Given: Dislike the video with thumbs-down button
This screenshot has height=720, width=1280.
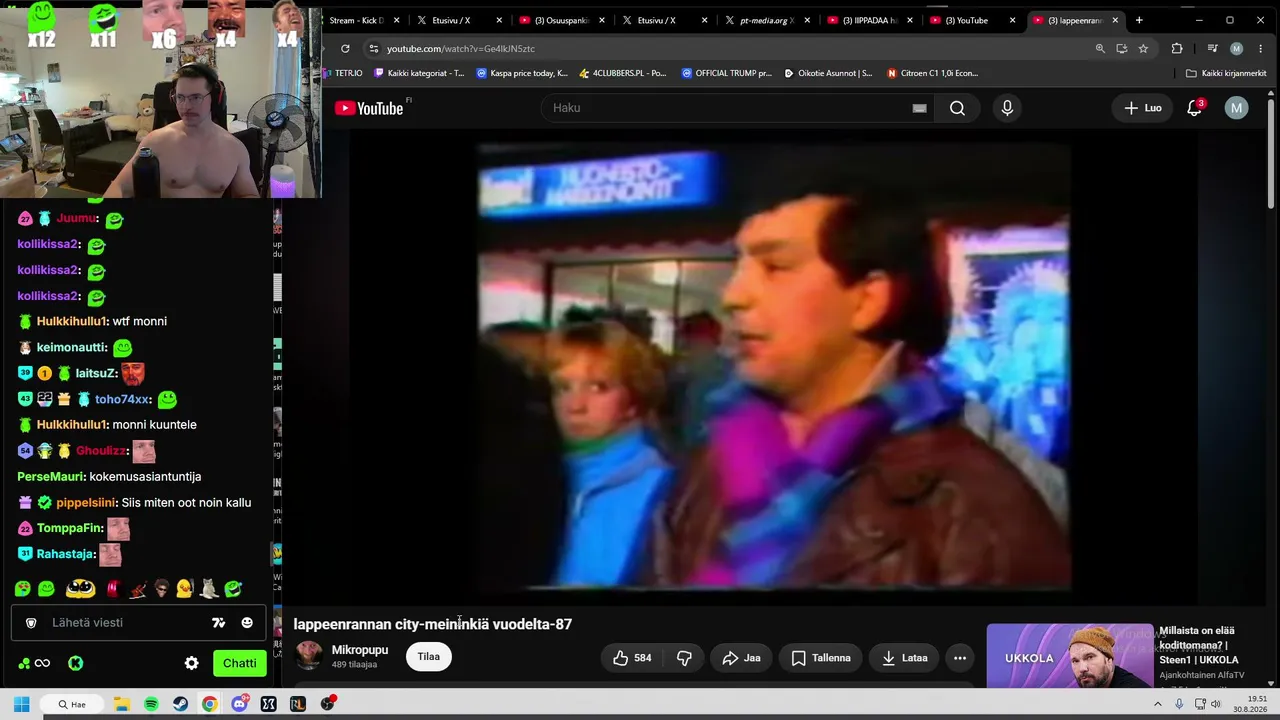Looking at the screenshot, I should (684, 658).
